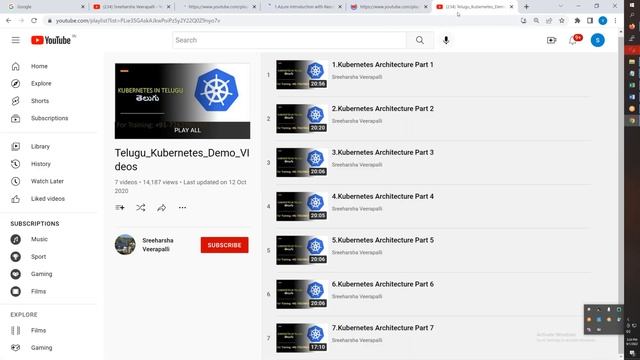
Task: Open the notifications bell
Action: (573, 40)
